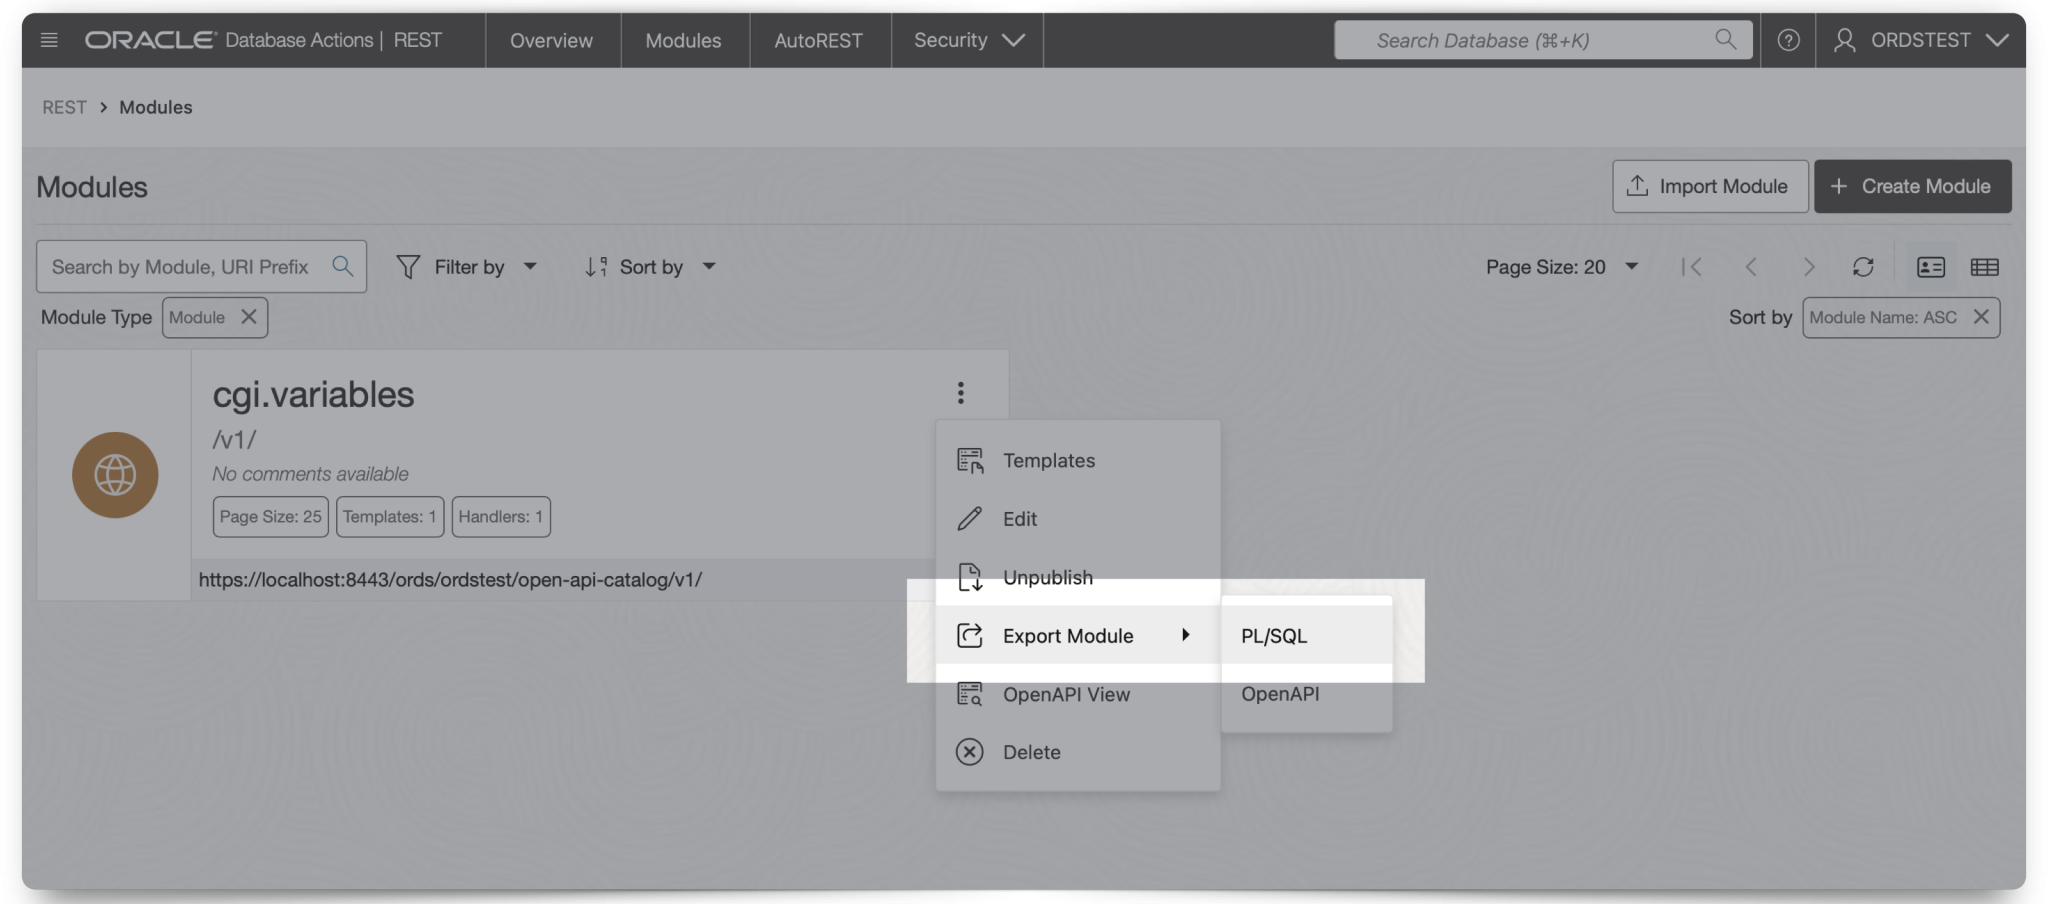Jump to first page using pagination icon
Screen dimensions: 2048x904
1691,266
